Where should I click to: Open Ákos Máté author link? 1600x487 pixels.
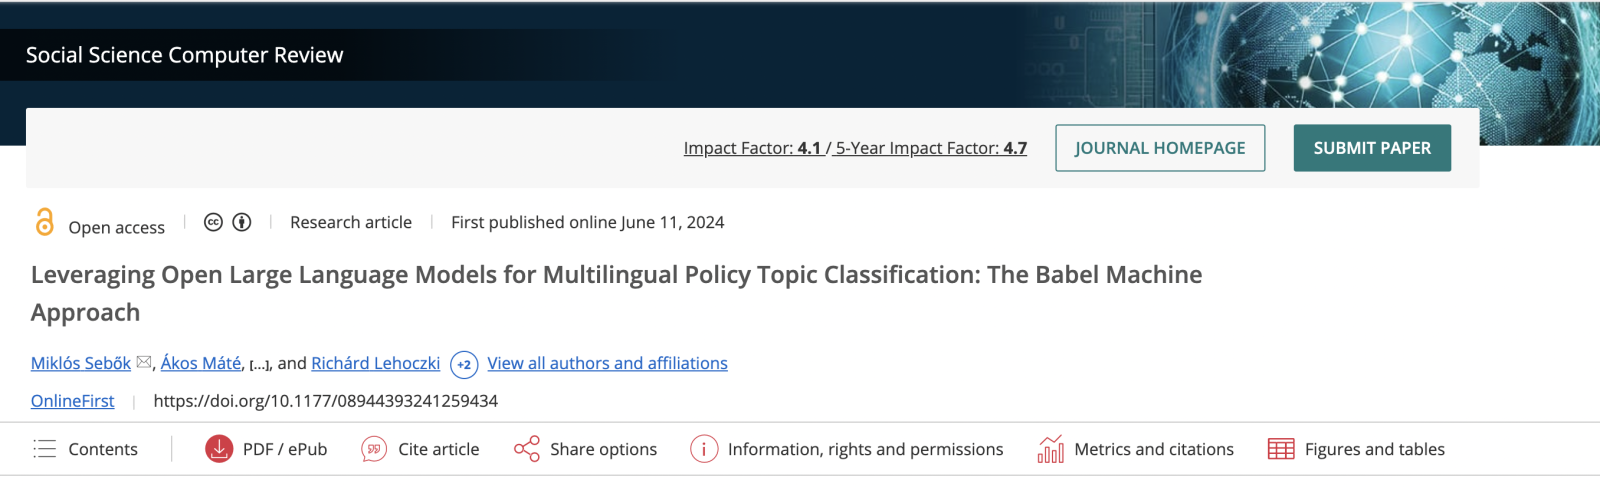coord(201,363)
